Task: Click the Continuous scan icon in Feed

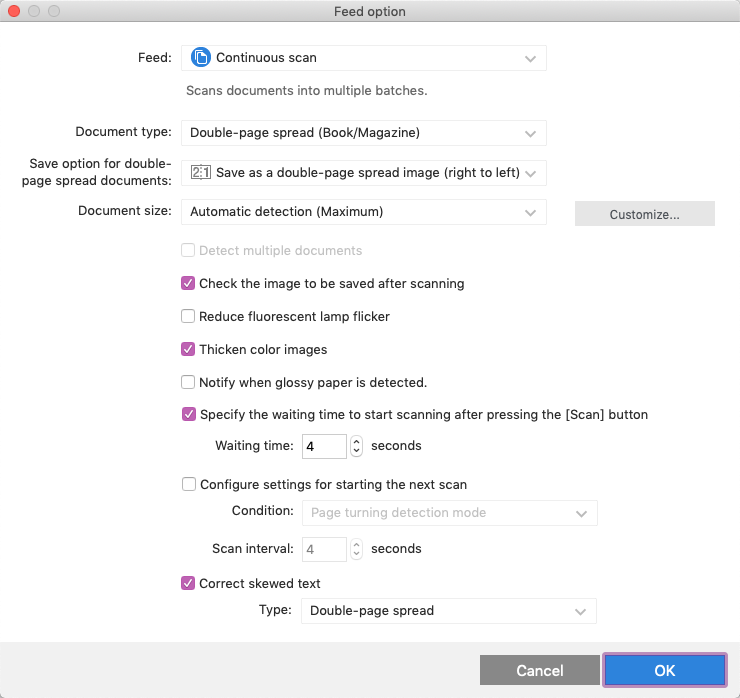Action: (200, 59)
